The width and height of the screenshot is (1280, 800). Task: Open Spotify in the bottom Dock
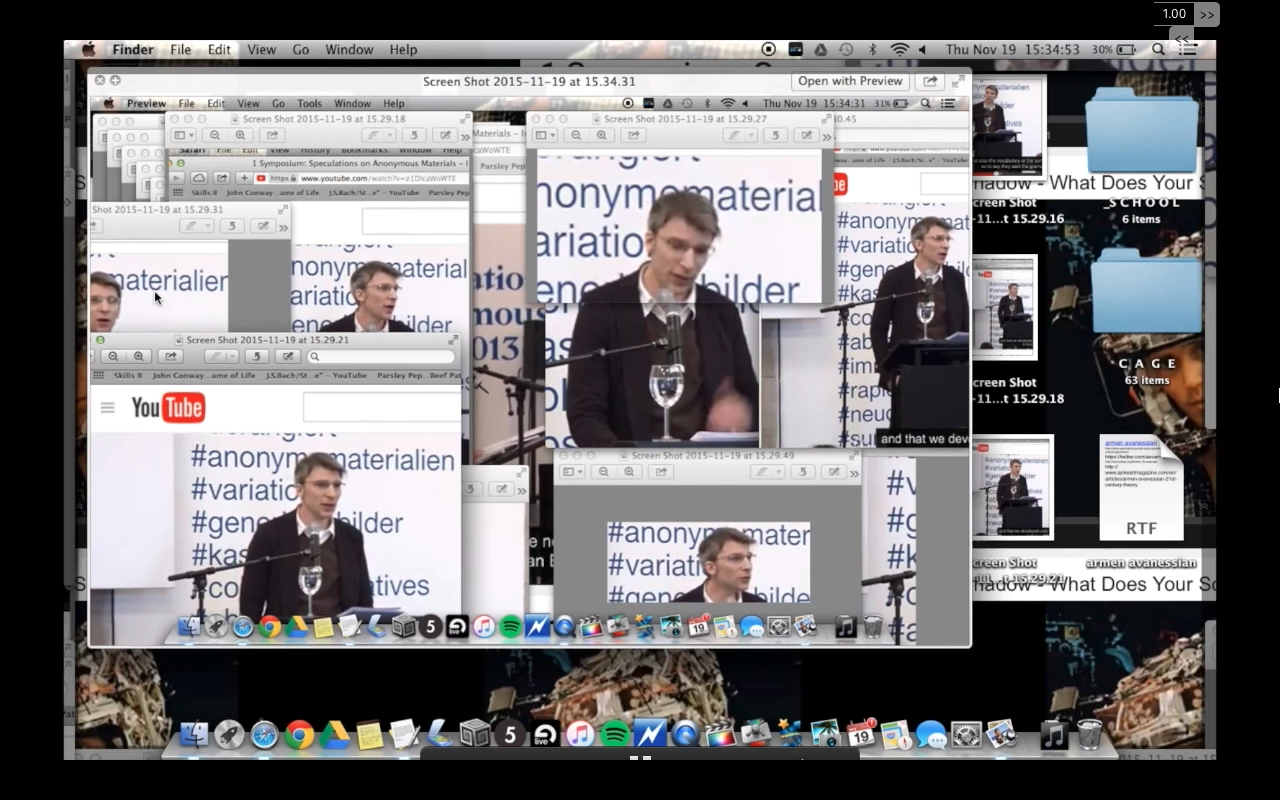click(x=615, y=735)
